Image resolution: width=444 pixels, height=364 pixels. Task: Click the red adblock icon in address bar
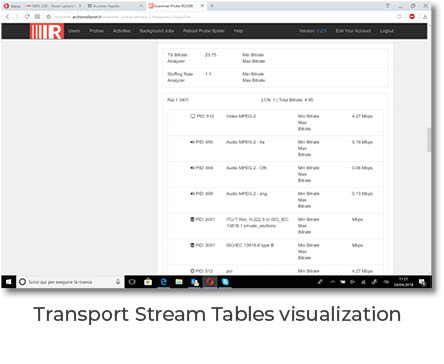click(412, 16)
